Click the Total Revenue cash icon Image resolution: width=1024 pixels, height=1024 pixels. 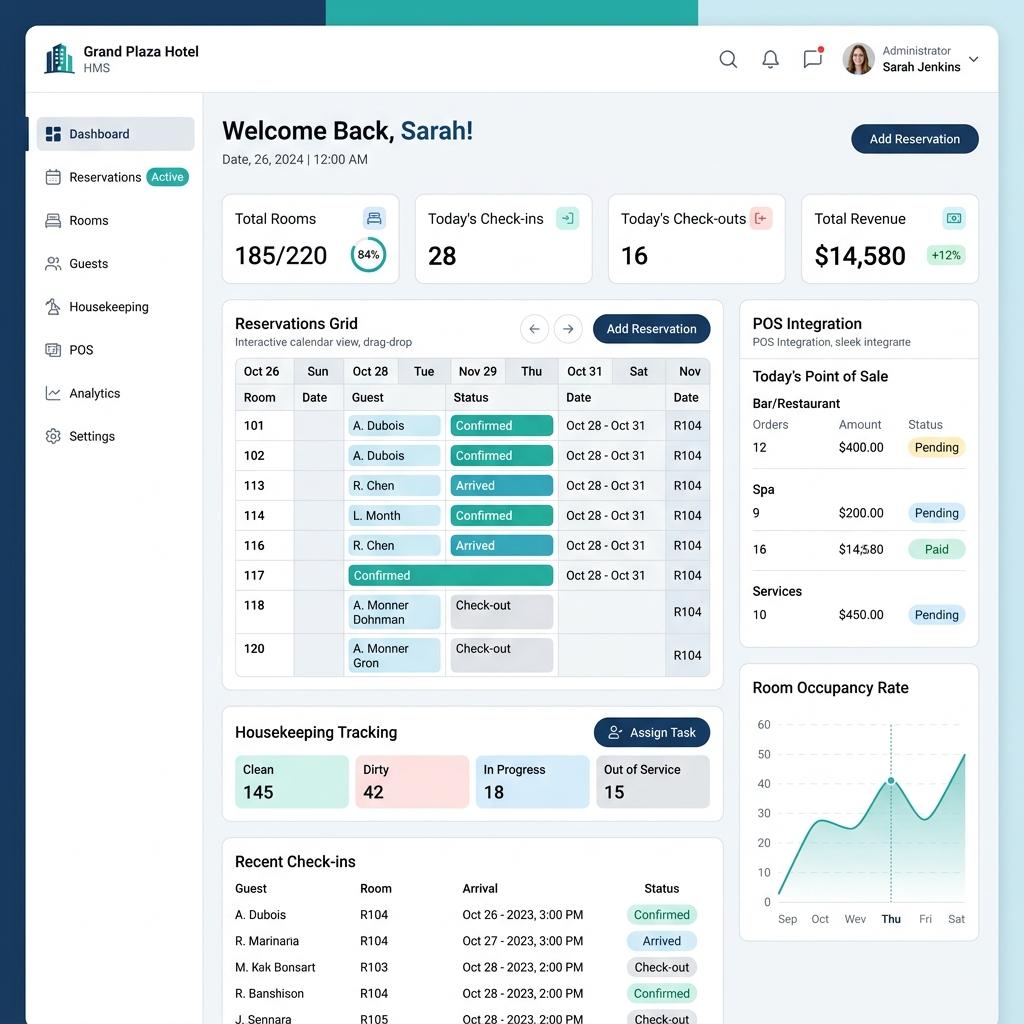[954, 218]
